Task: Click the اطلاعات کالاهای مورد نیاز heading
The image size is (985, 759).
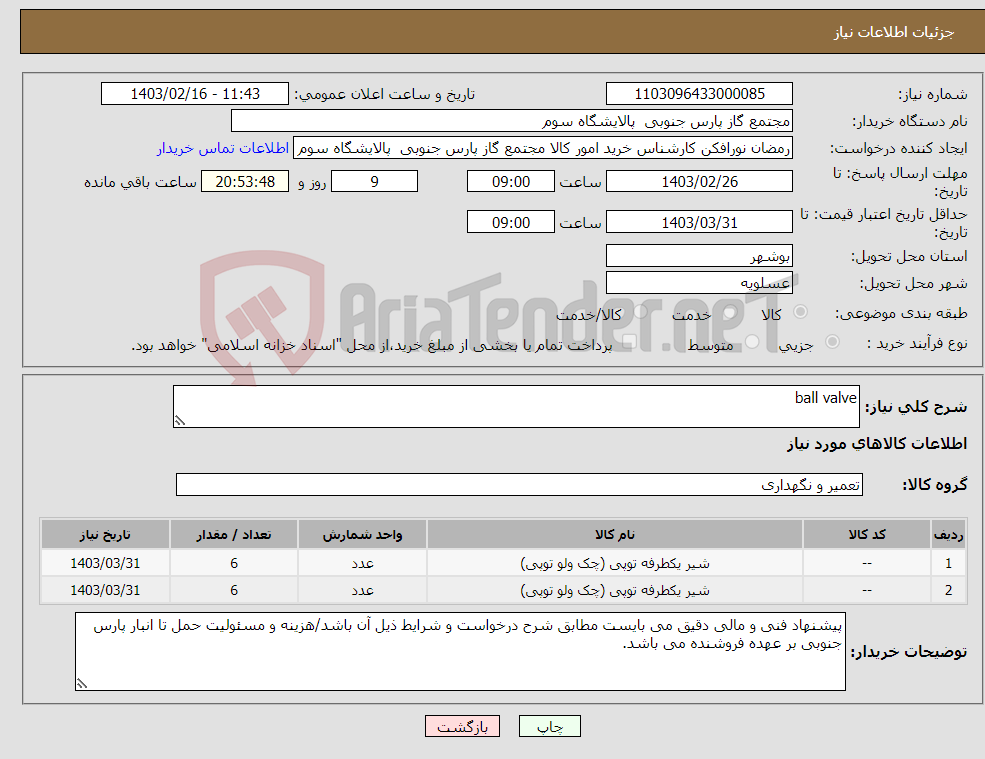Action: pos(877,444)
